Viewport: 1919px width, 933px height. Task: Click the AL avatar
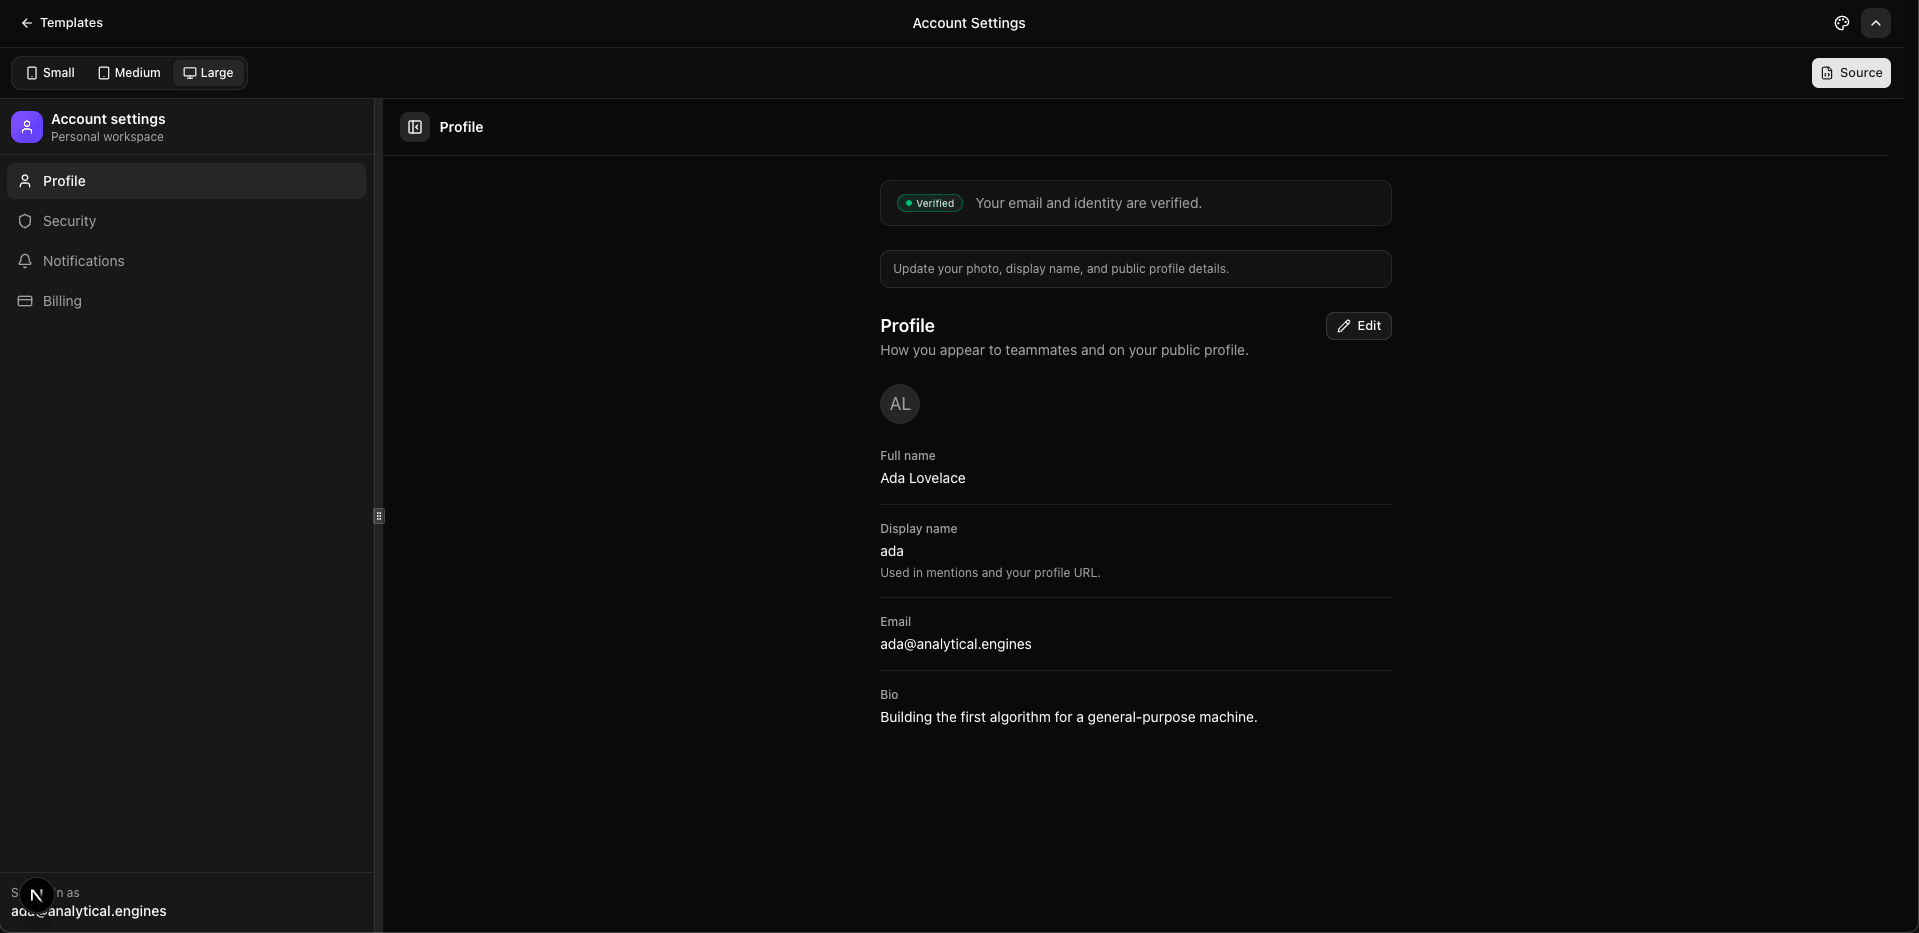900,404
